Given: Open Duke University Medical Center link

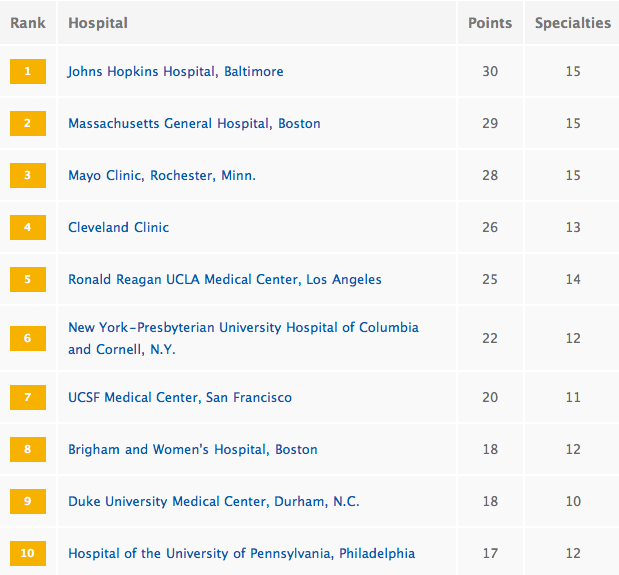Looking at the screenshot, I should 213,502.
